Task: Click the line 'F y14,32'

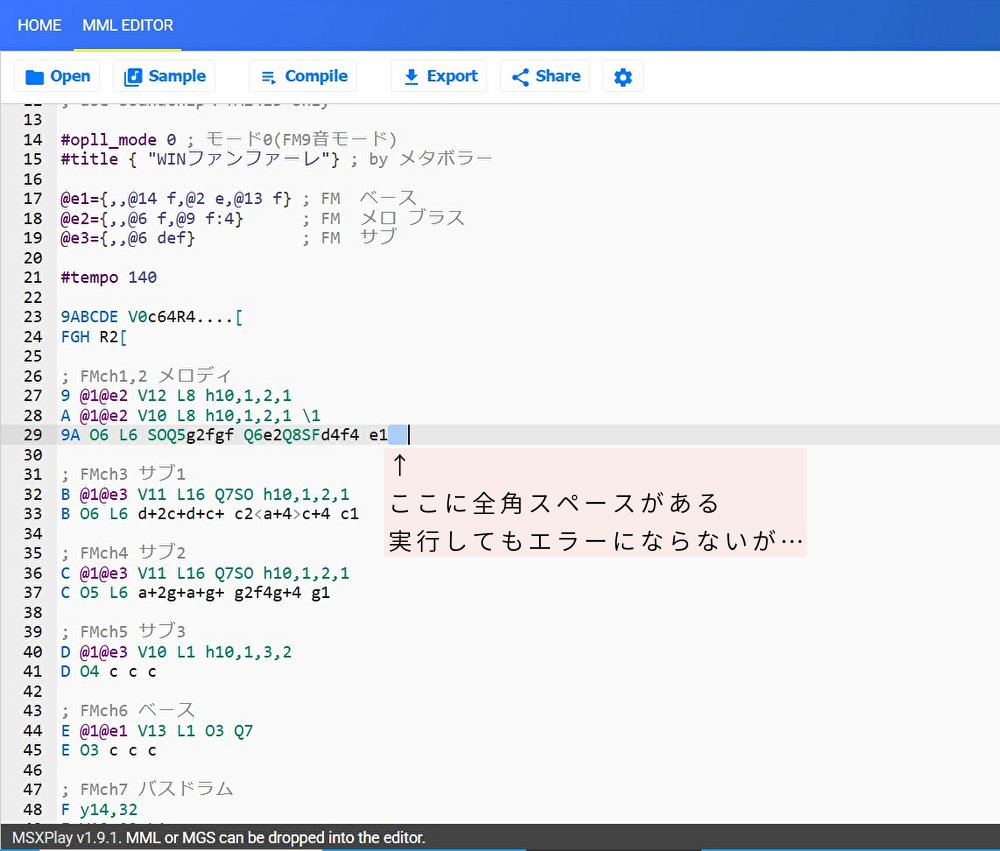Action: 99,810
